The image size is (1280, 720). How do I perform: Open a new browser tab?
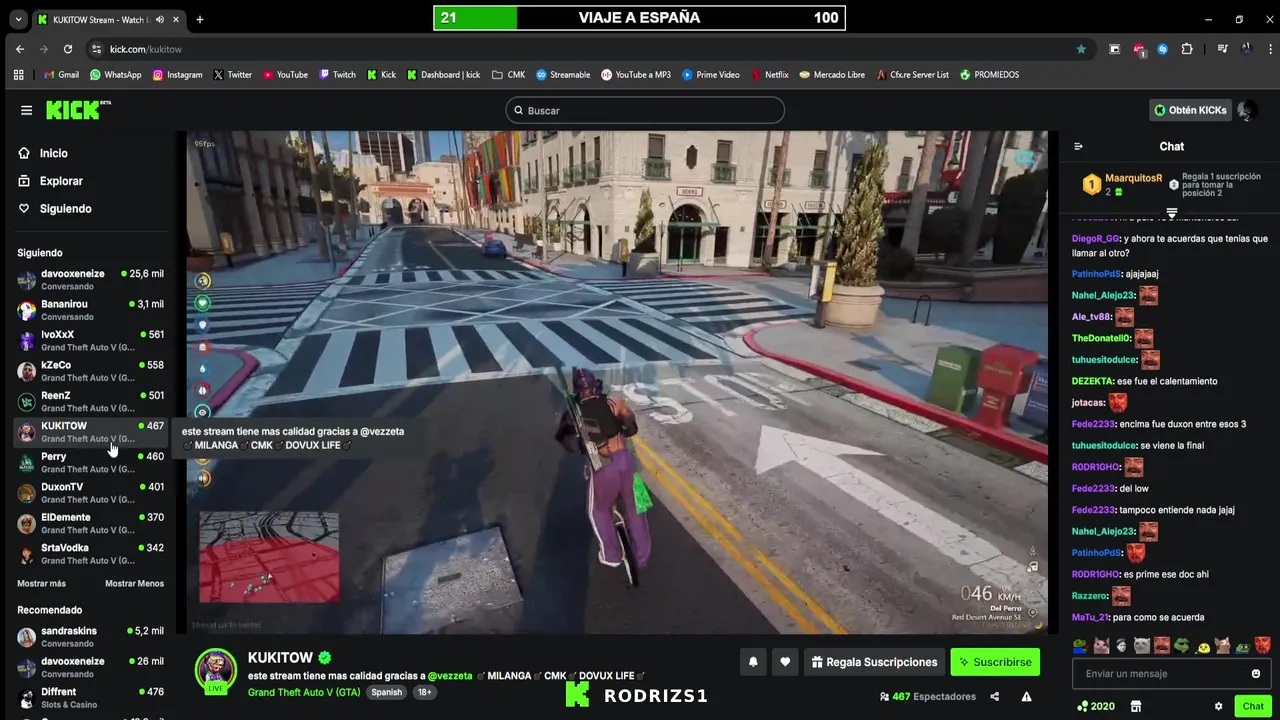tap(200, 19)
